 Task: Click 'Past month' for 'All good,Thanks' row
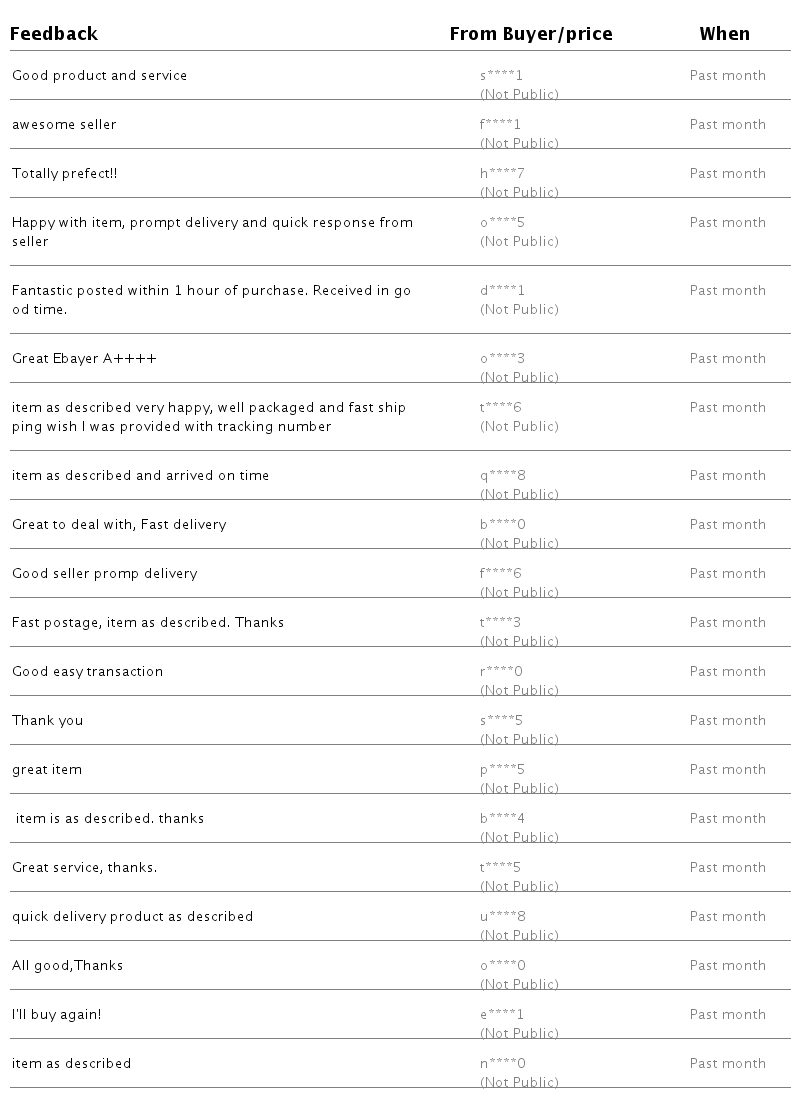click(727, 966)
